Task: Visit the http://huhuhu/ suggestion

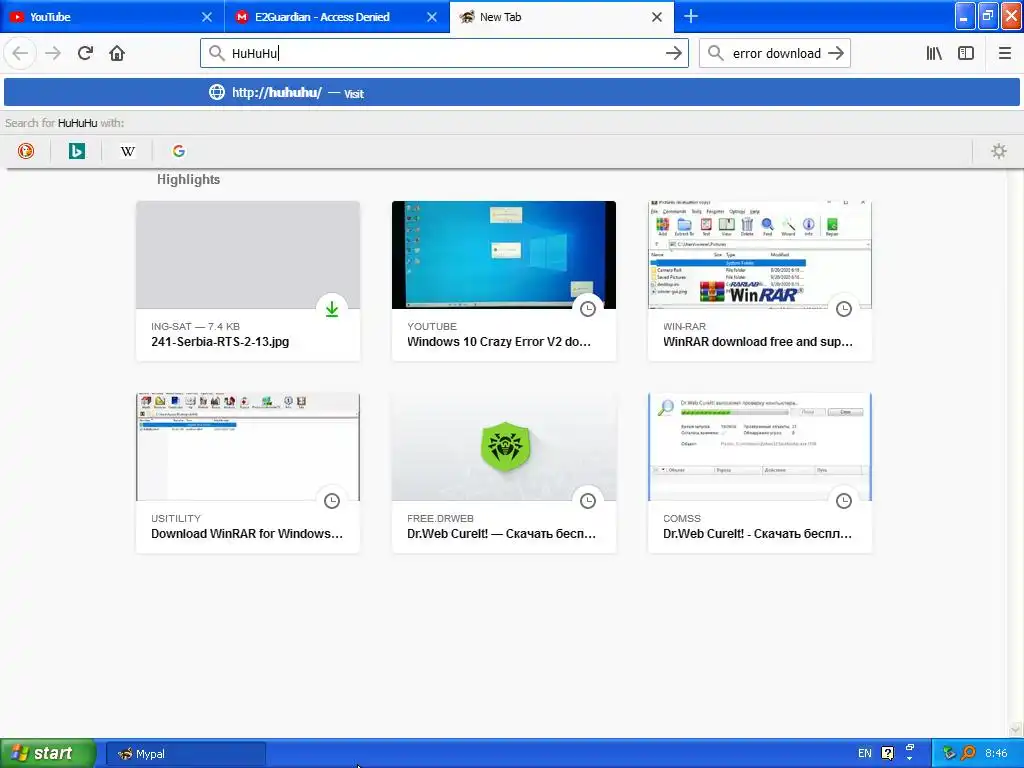Action: (511, 93)
